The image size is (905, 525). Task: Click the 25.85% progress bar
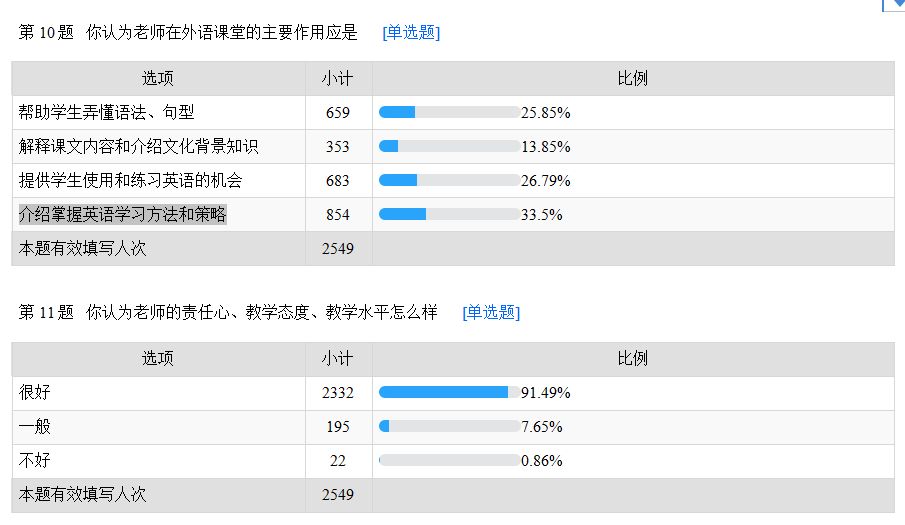[449, 112]
